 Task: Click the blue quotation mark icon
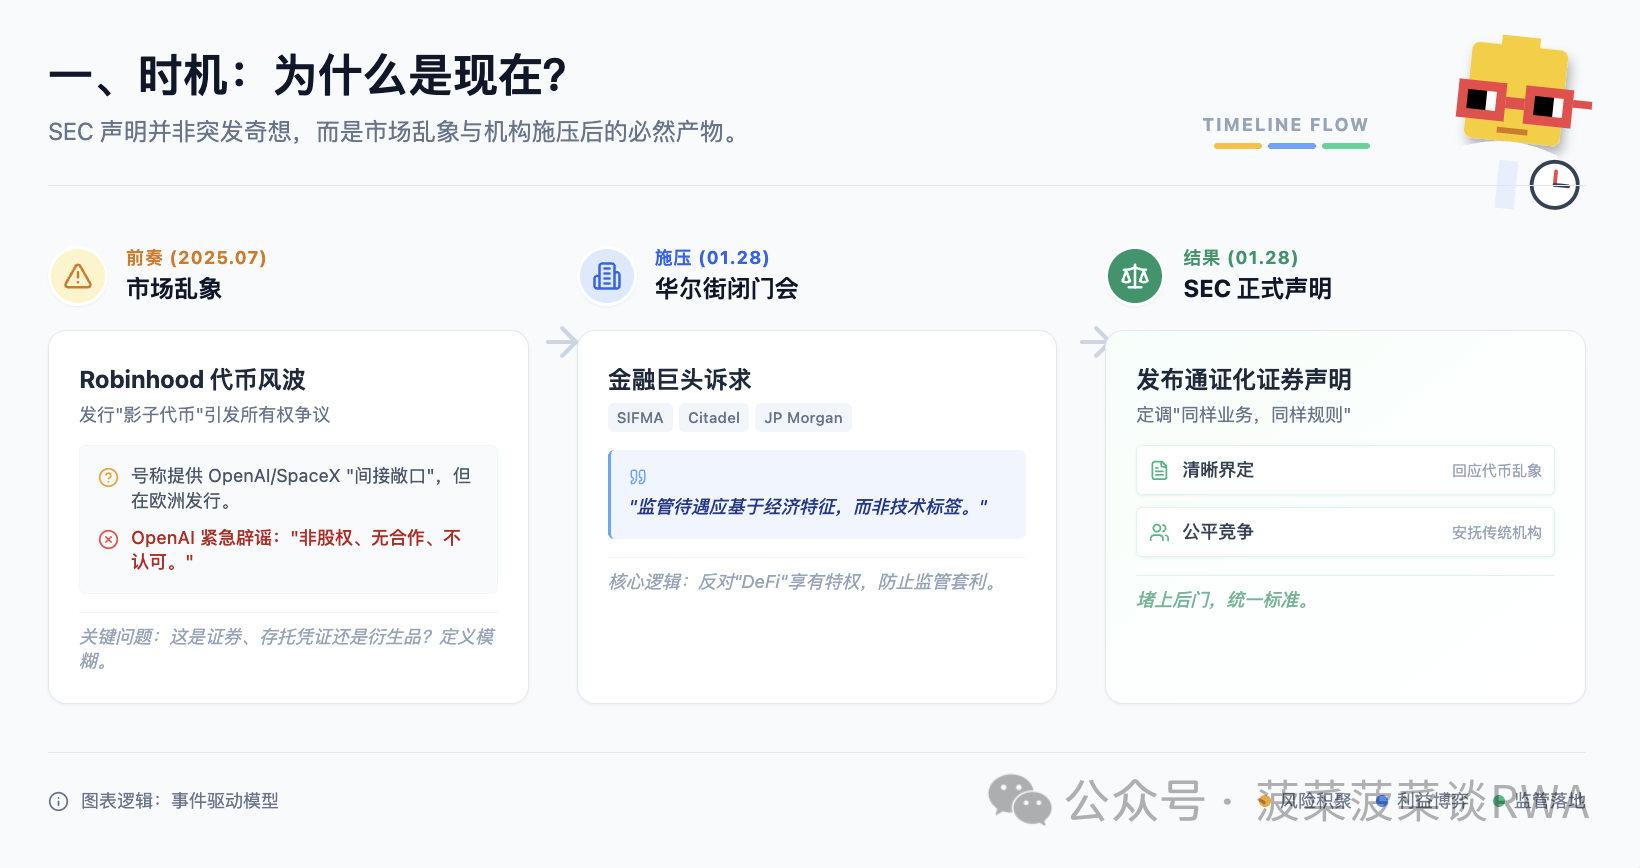click(638, 477)
